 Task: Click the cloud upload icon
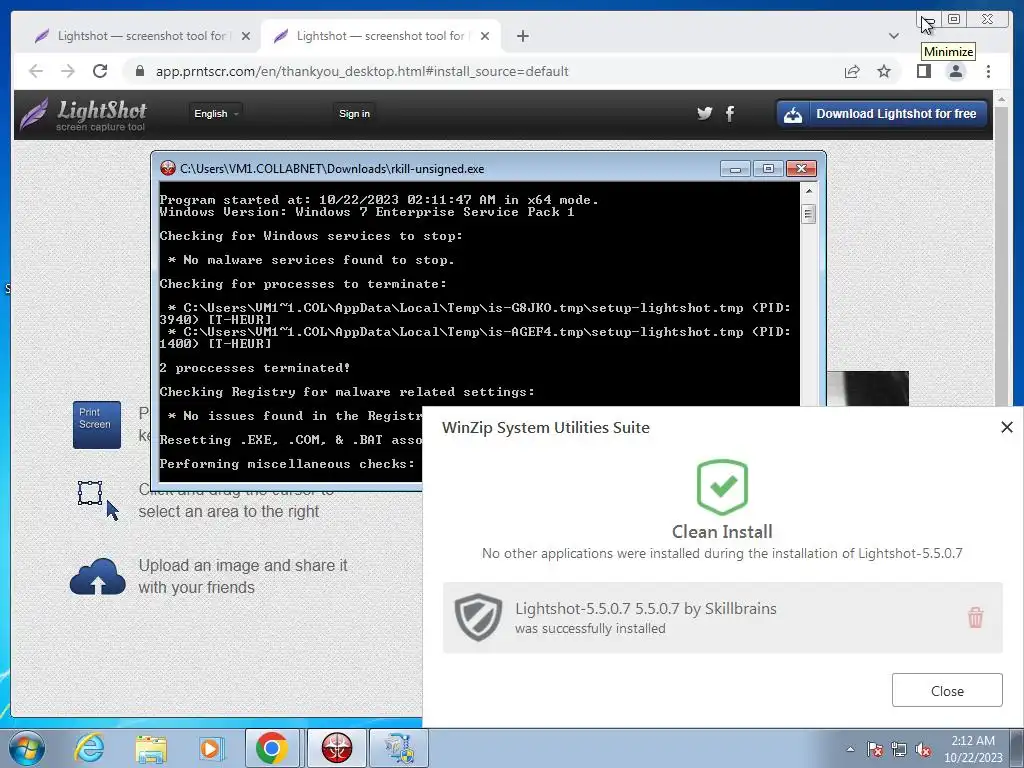[97, 577]
